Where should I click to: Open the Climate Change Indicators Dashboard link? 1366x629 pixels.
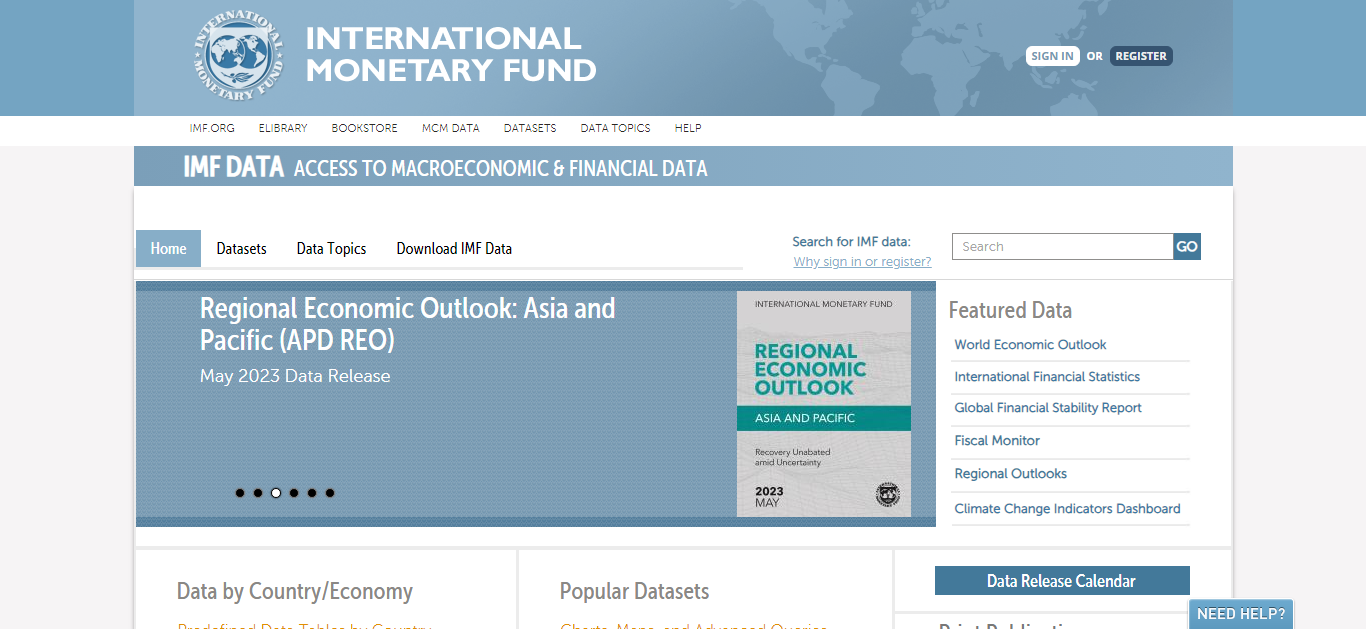coord(1067,509)
